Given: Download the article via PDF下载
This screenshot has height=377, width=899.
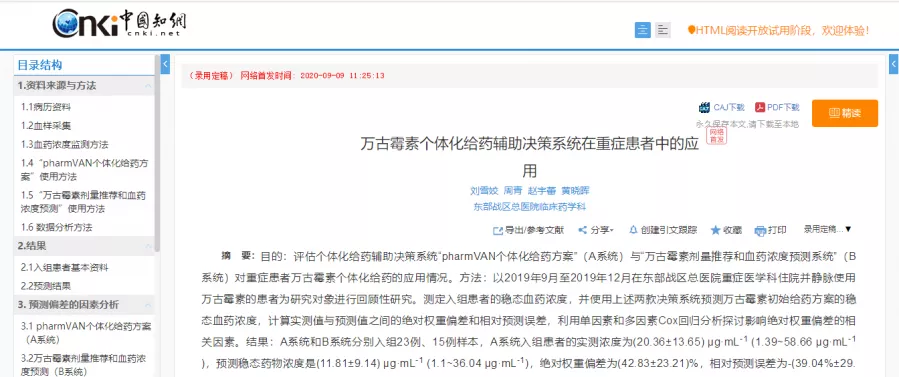Looking at the screenshot, I should 783,107.
